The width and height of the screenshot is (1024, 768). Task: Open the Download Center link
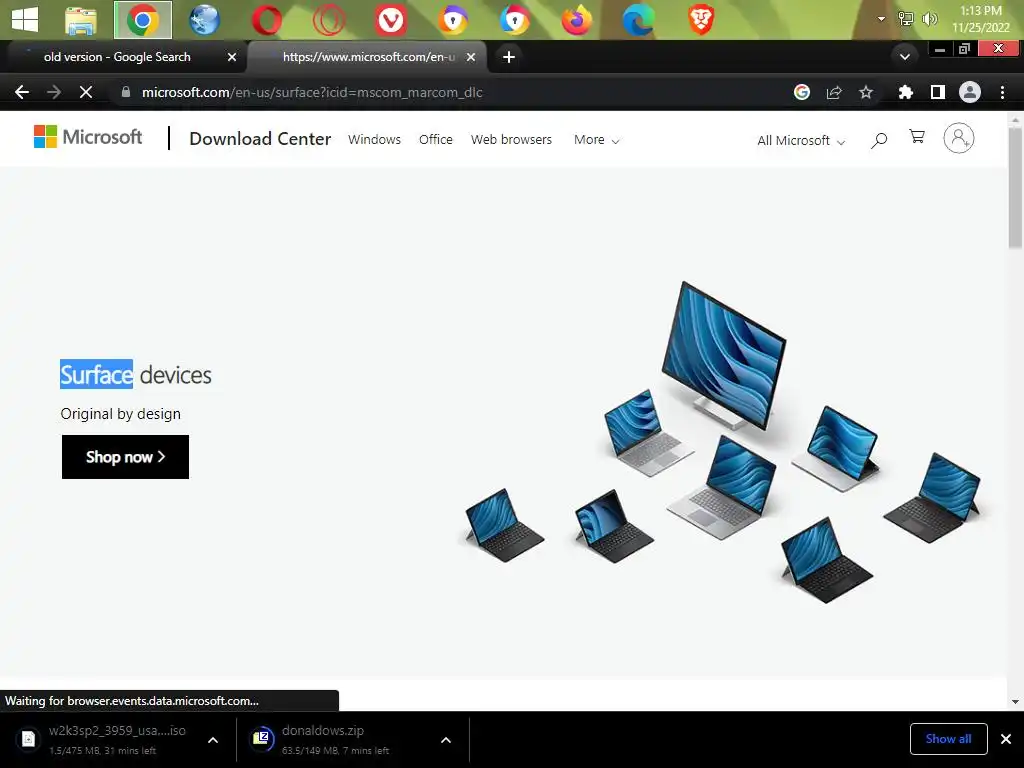[x=260, y=138]
